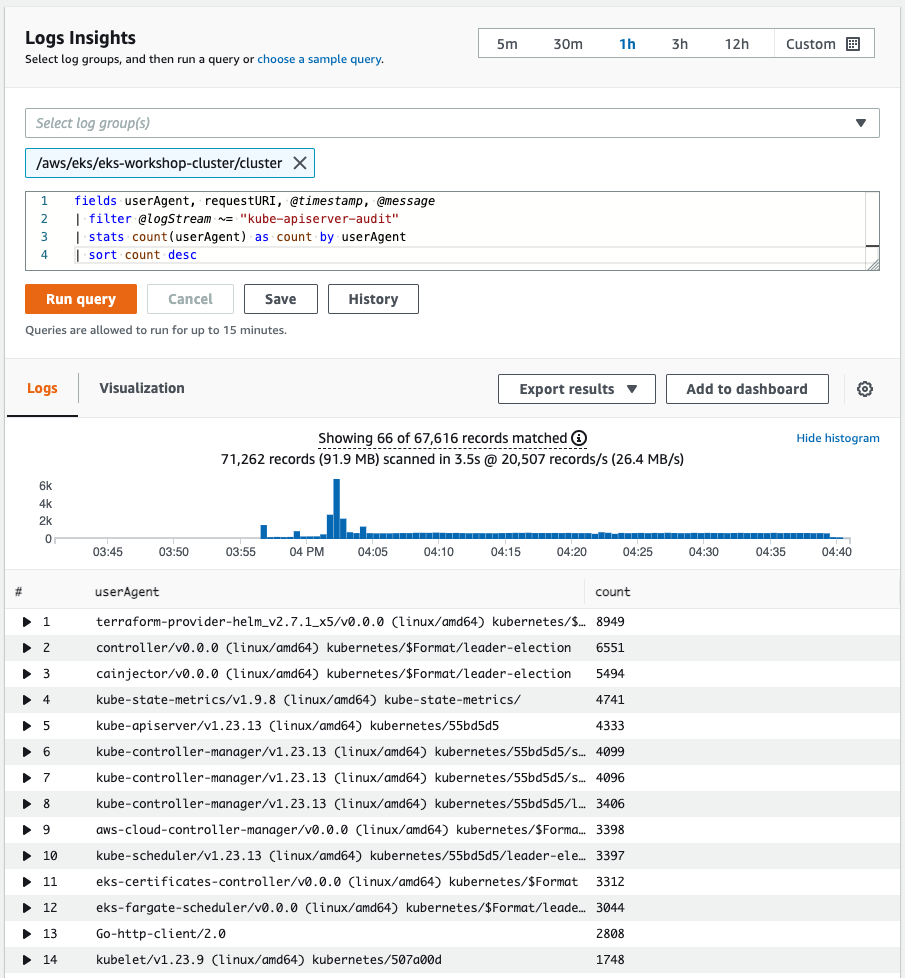The width and height of the screenshot is (905, 978).
Task: Click the records matched info icon
Action: coord(581,438)
